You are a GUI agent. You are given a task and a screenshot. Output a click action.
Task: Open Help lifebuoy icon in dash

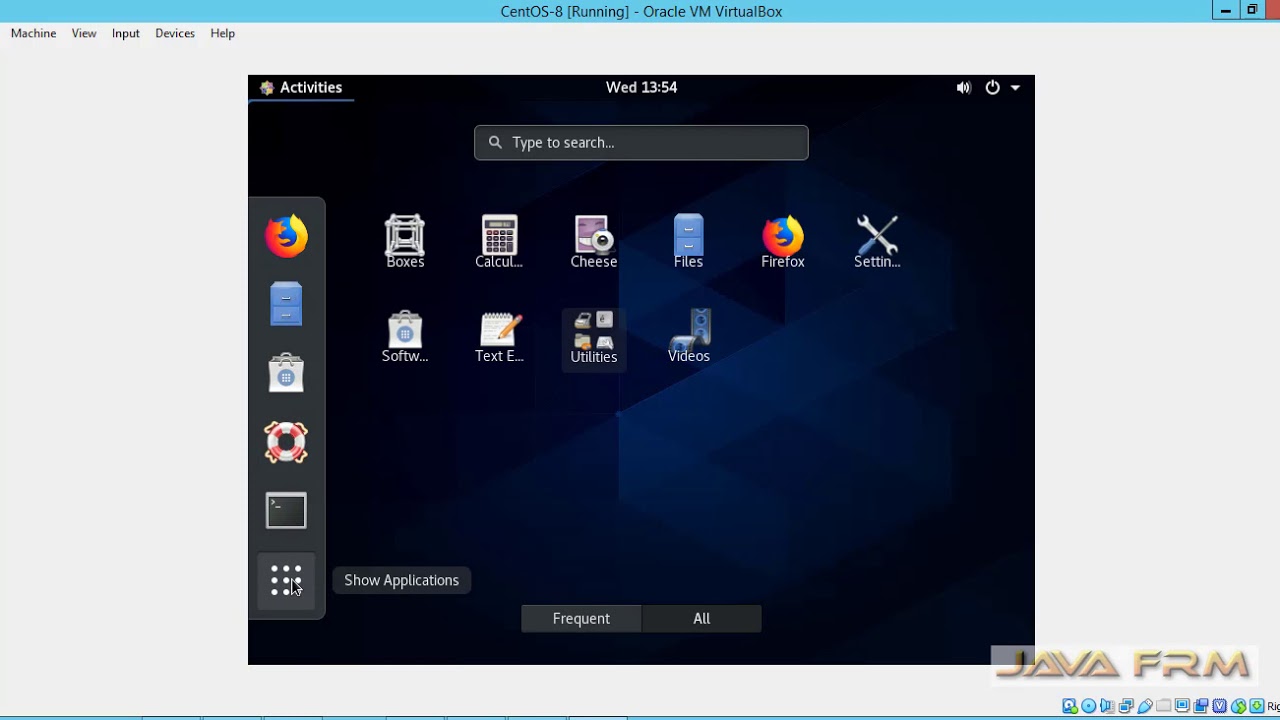coord(286,442)
